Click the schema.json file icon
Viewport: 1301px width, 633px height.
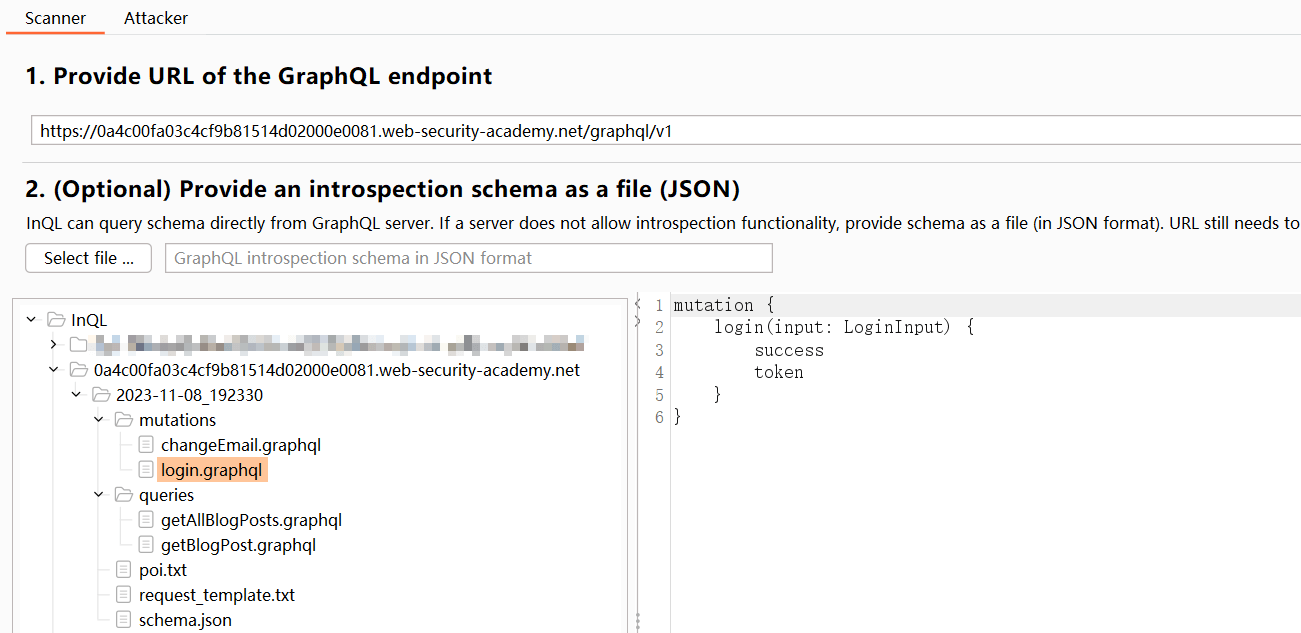point(124,620)
